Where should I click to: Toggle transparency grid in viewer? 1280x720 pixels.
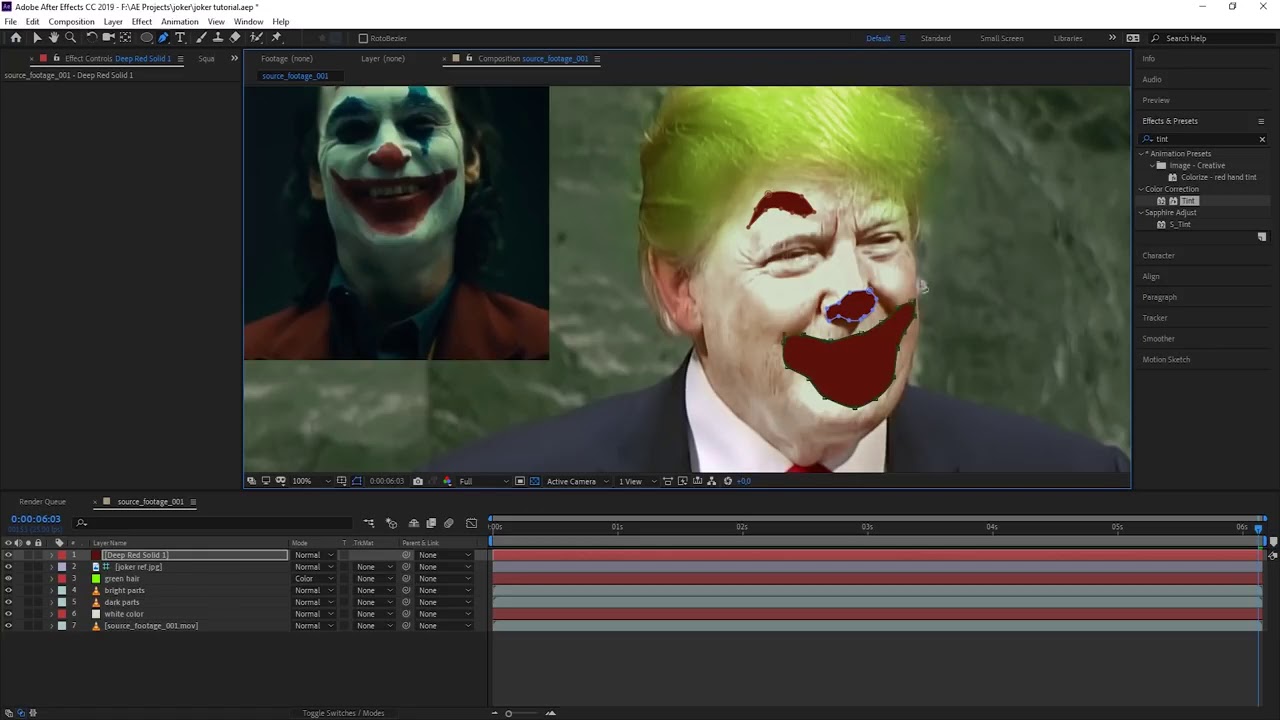[x=535, y=481]
